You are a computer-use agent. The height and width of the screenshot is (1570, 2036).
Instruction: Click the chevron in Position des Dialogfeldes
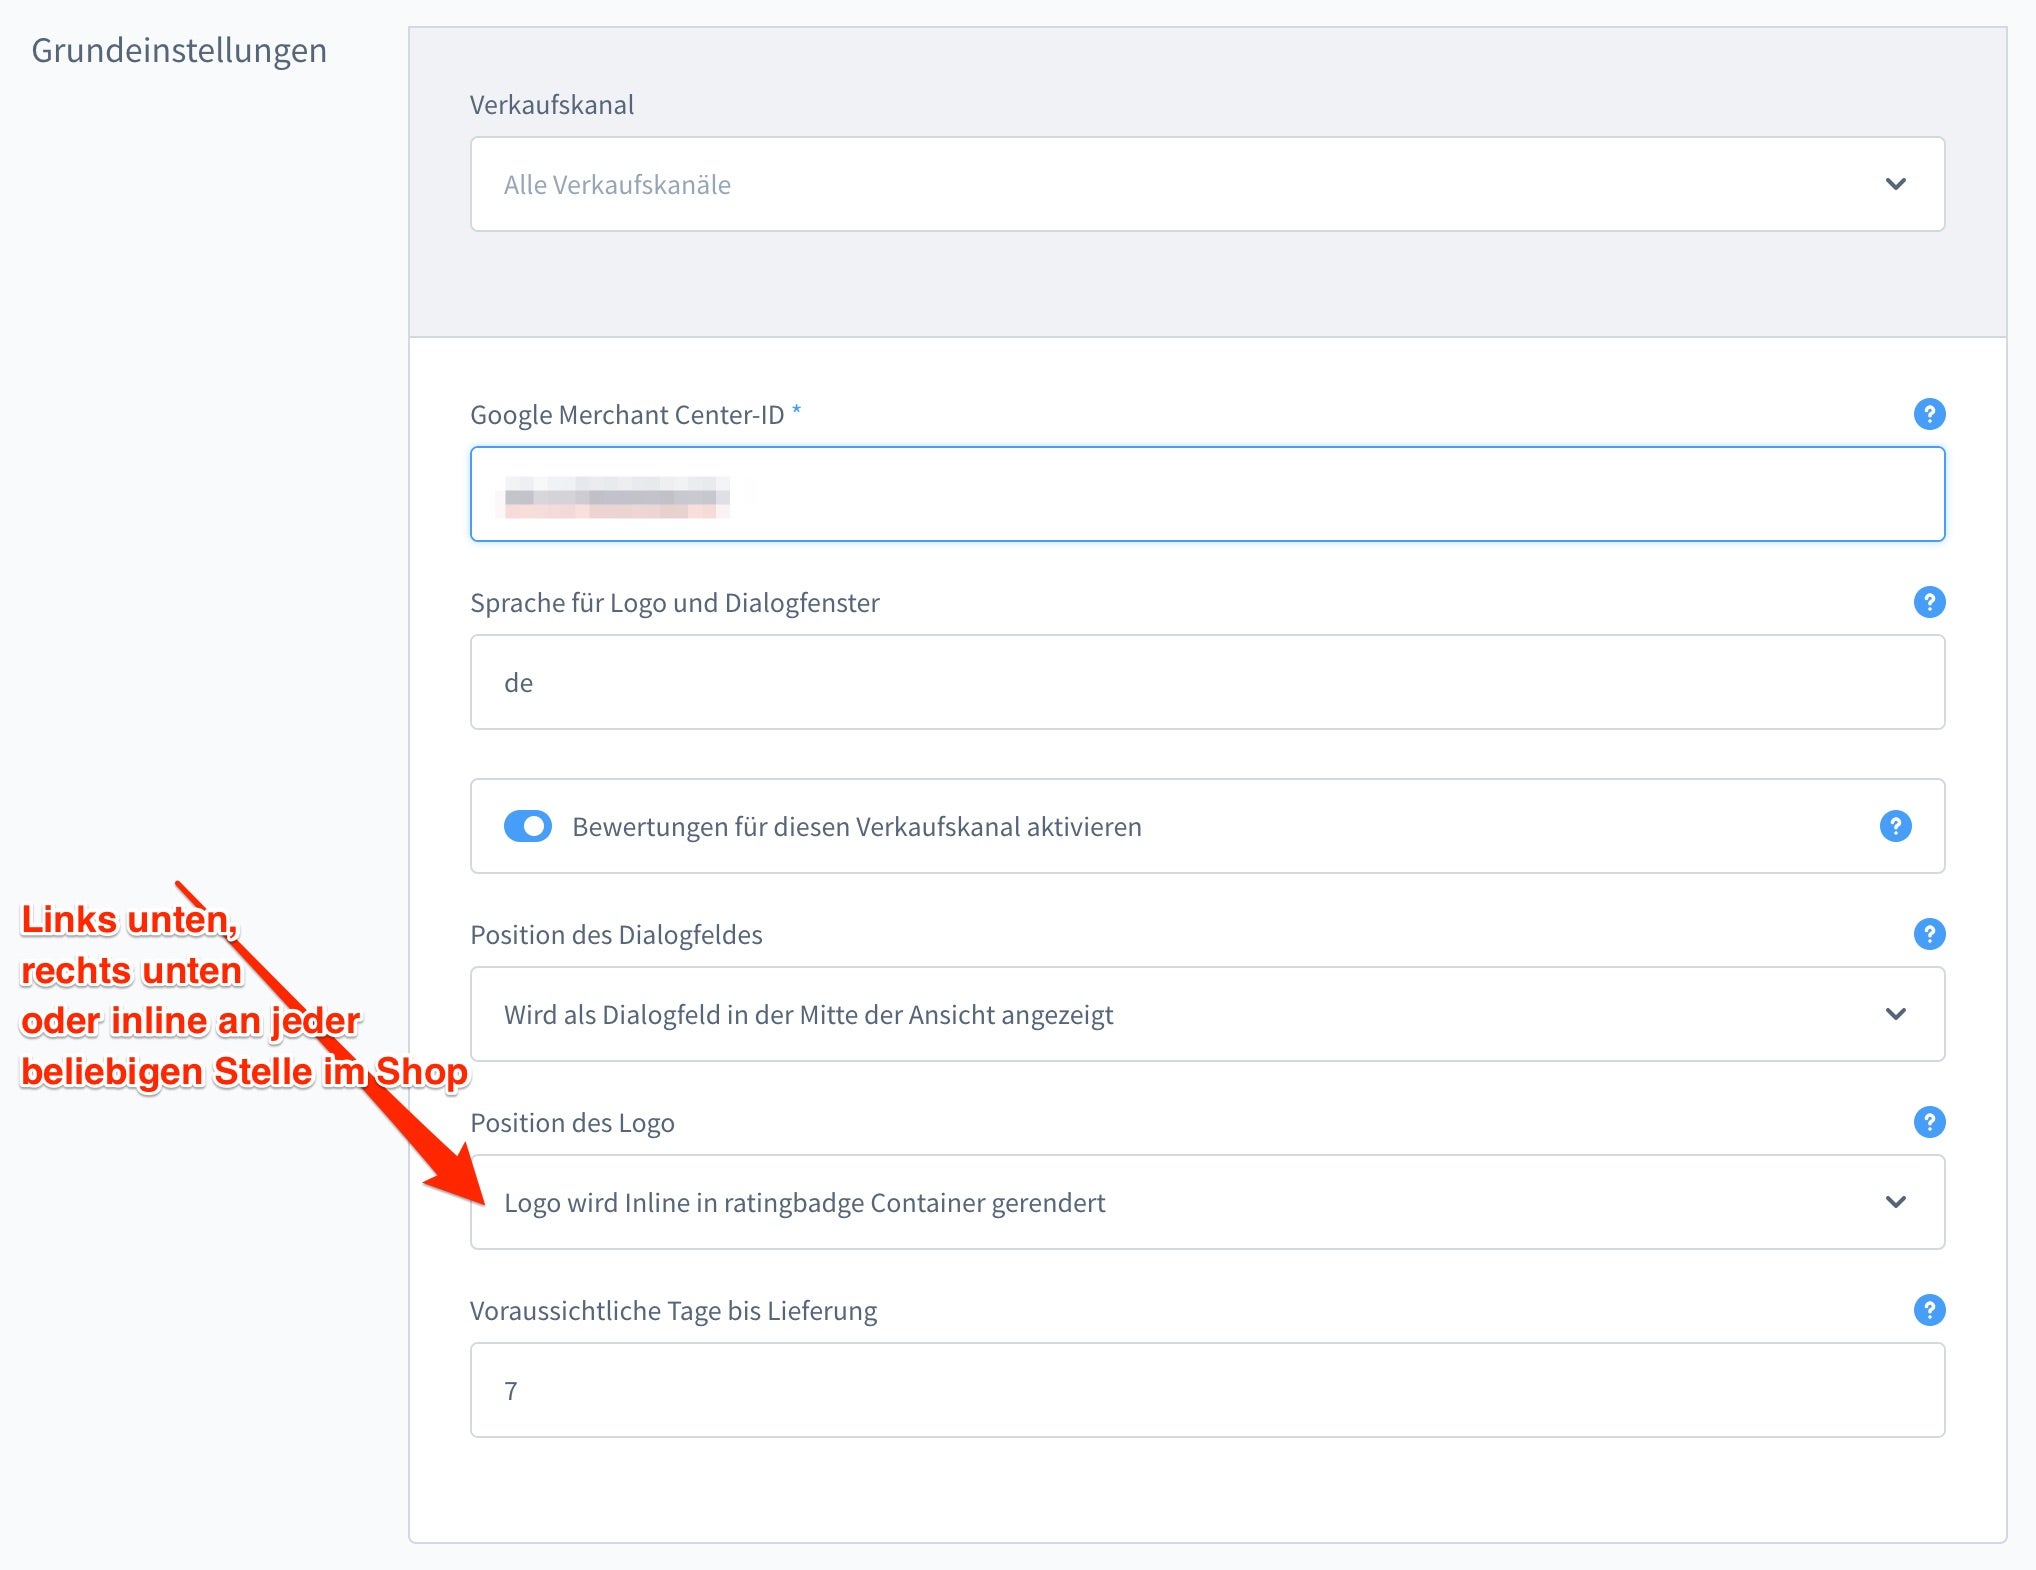[1895, 1014]
